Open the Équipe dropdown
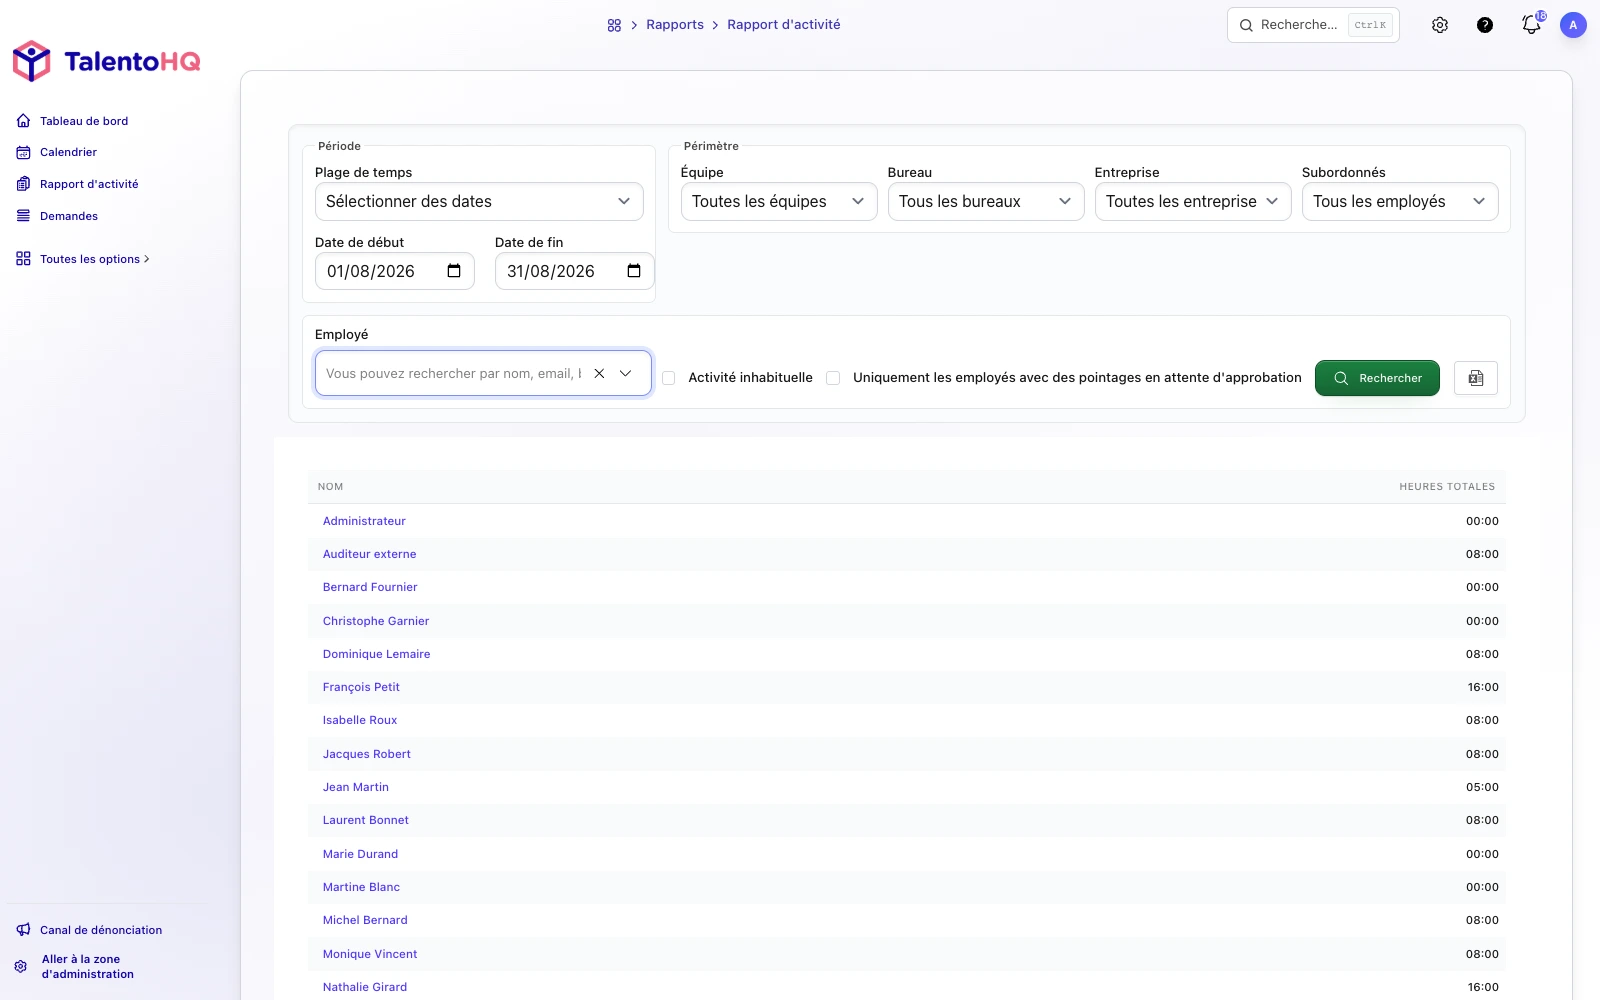This screenshot has width=1600, height=1000. click(x=779, y=201)
